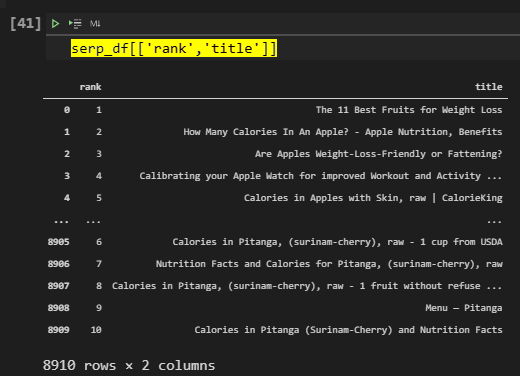
Task: Click index label 8909
Action: (x=59, y=330)
